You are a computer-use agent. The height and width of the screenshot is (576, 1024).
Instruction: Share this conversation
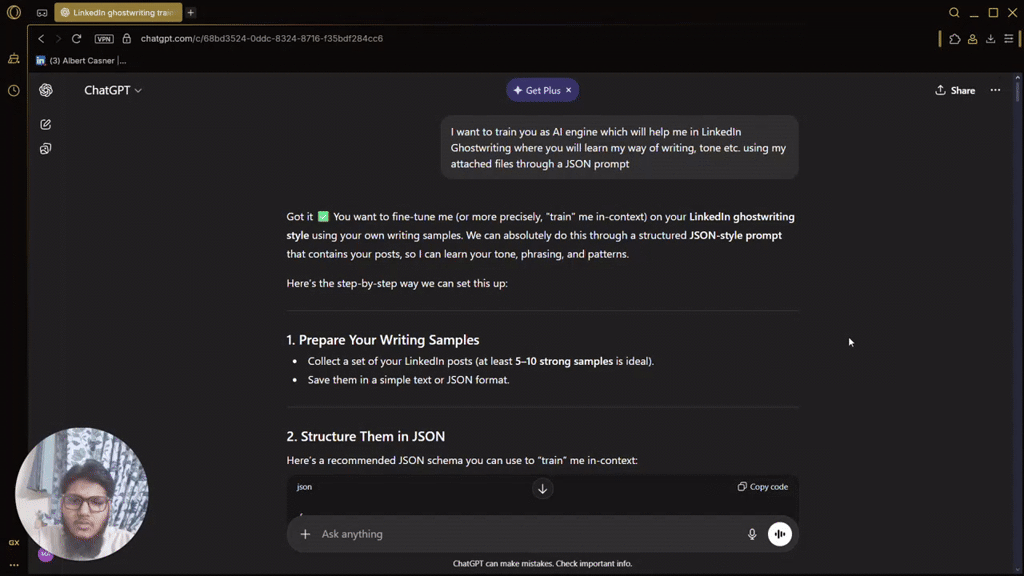click(x=955, y=90)
